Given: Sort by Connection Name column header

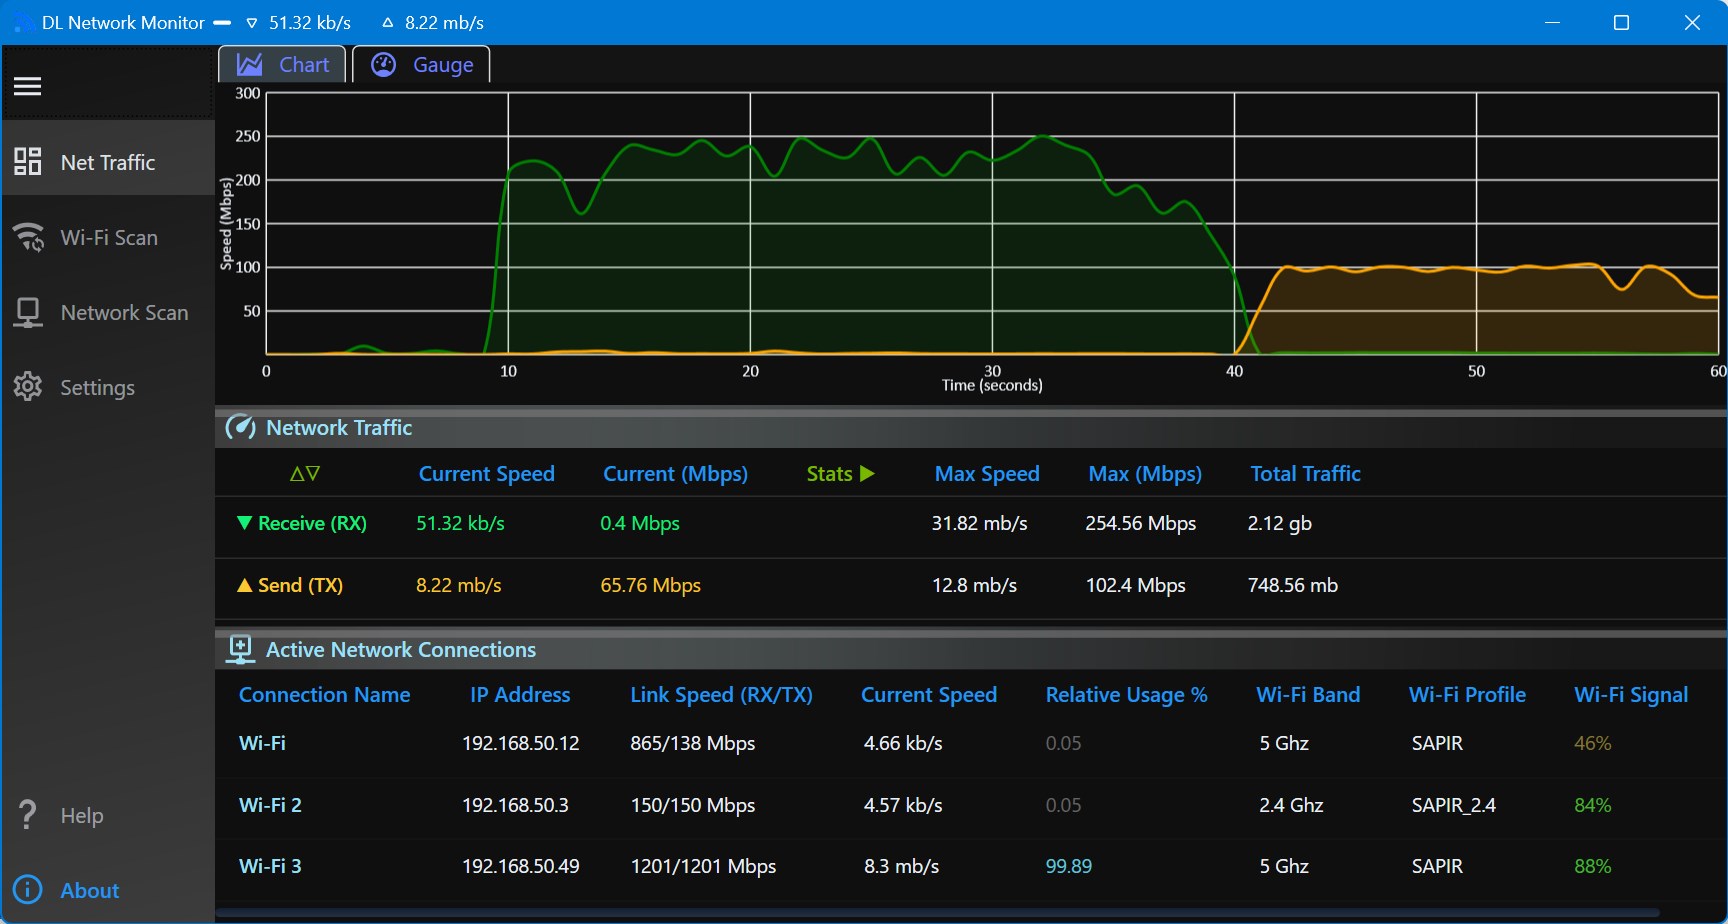Looking at the screenshot, I should (x=325, y=695).
